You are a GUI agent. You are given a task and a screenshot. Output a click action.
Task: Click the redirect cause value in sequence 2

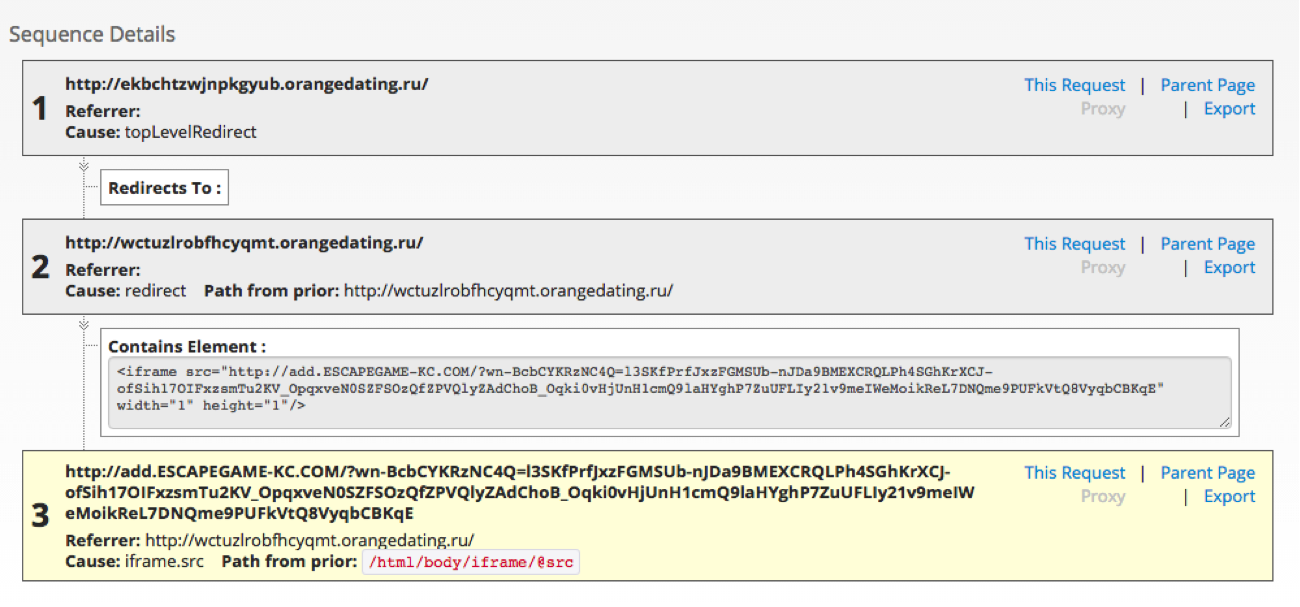click(155, 291)
